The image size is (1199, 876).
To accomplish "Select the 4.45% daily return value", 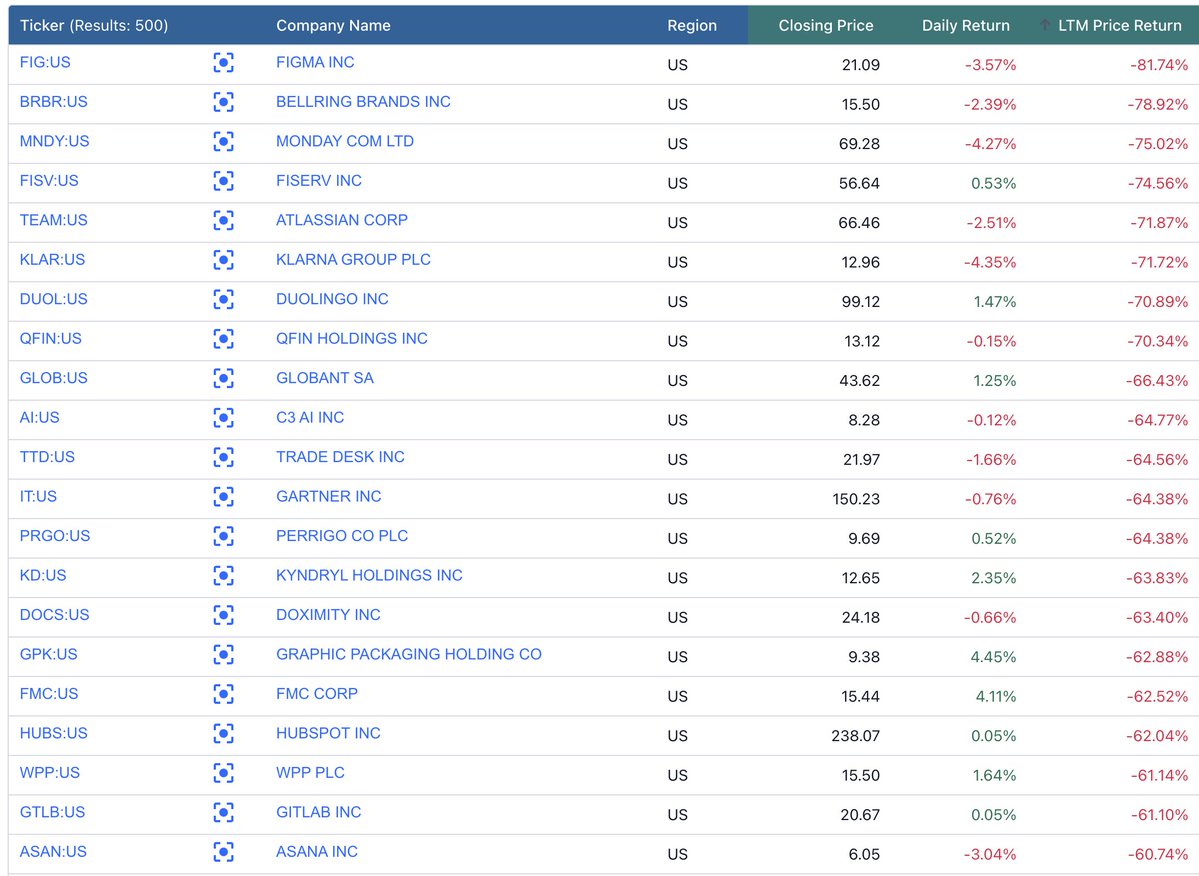I will point(993,657).
